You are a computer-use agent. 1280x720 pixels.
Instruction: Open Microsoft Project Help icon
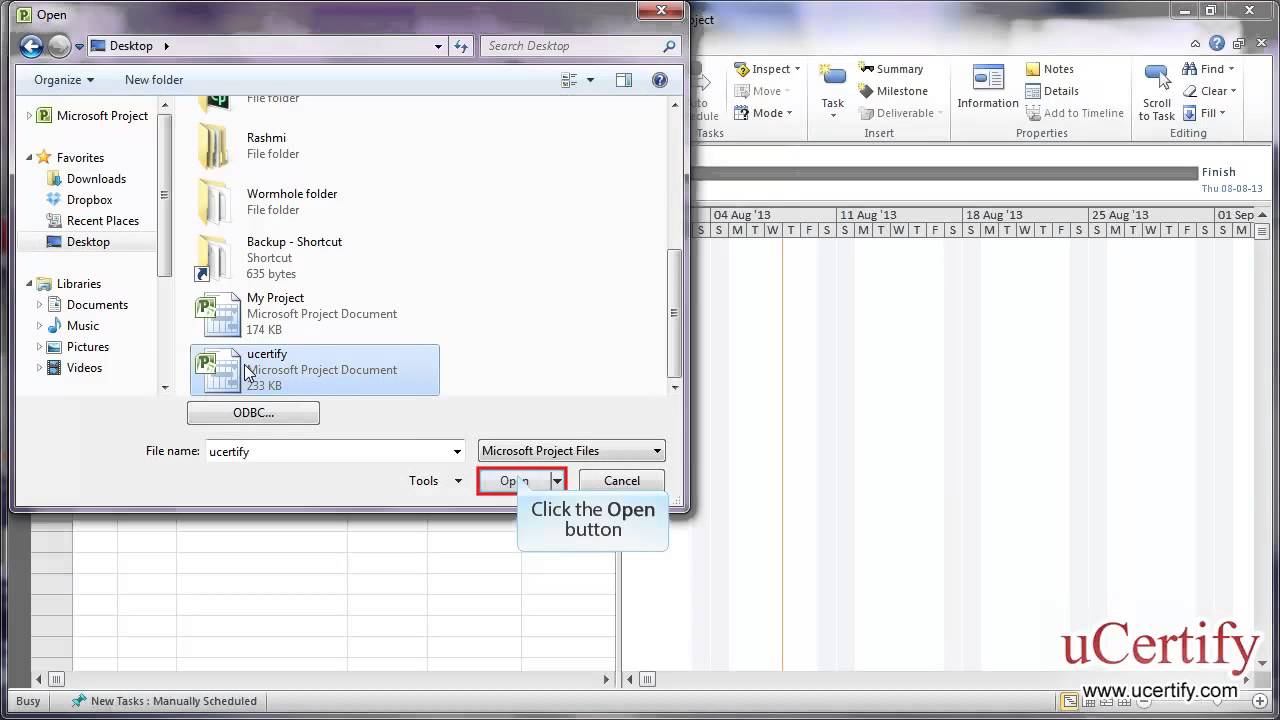point(1216,43)
